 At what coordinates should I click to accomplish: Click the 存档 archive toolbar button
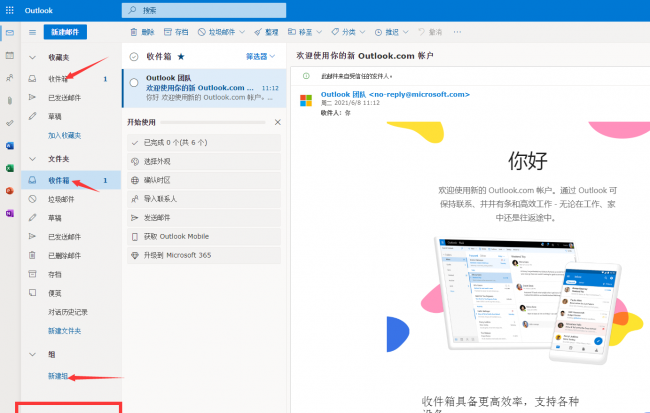coord(176,32)
